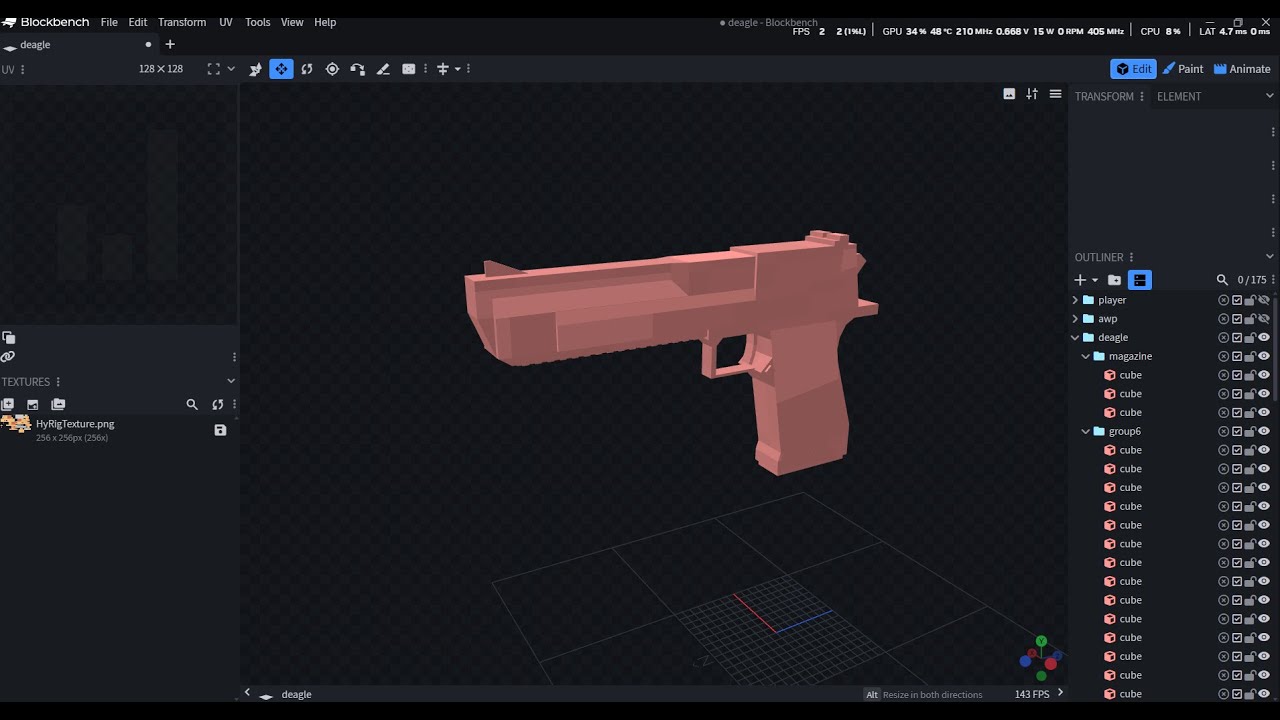Select the Seam/knife tool icon
This screenshot has width=1280, height=720.
tap(383, 69)
